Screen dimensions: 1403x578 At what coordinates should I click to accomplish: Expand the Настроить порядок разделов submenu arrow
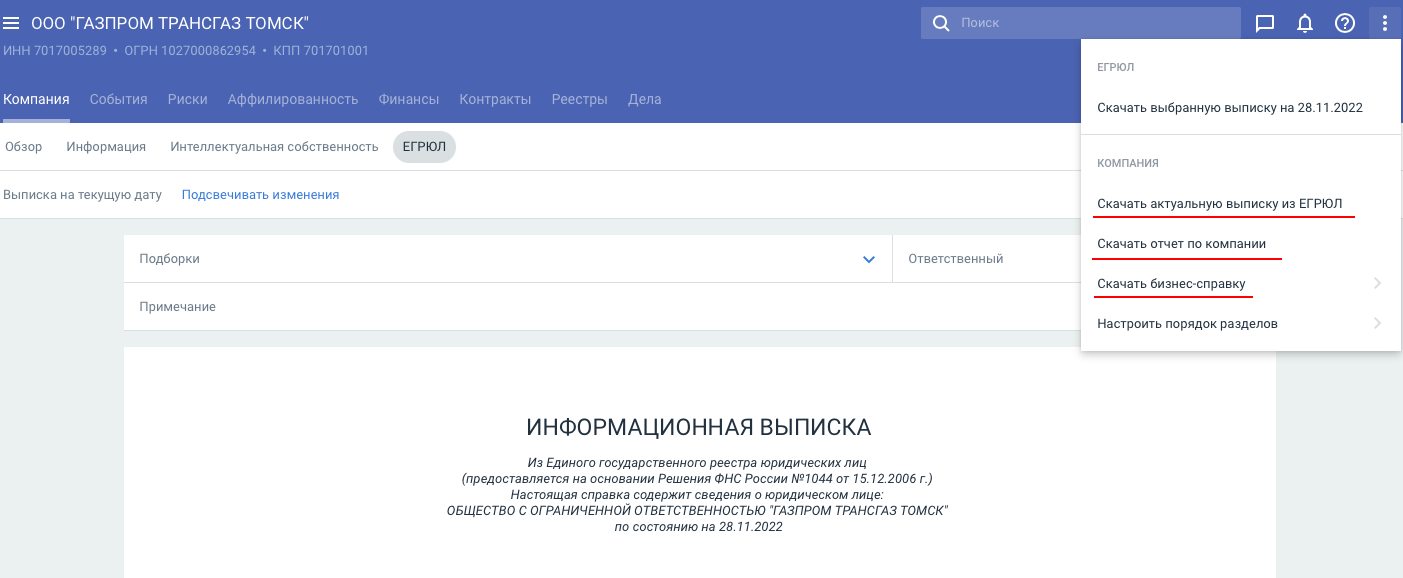1377,323
